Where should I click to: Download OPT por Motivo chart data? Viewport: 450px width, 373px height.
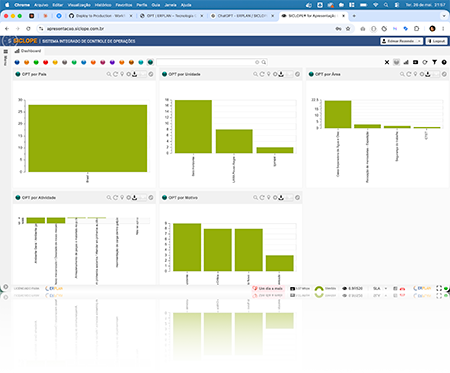click(x=281, y=198)
